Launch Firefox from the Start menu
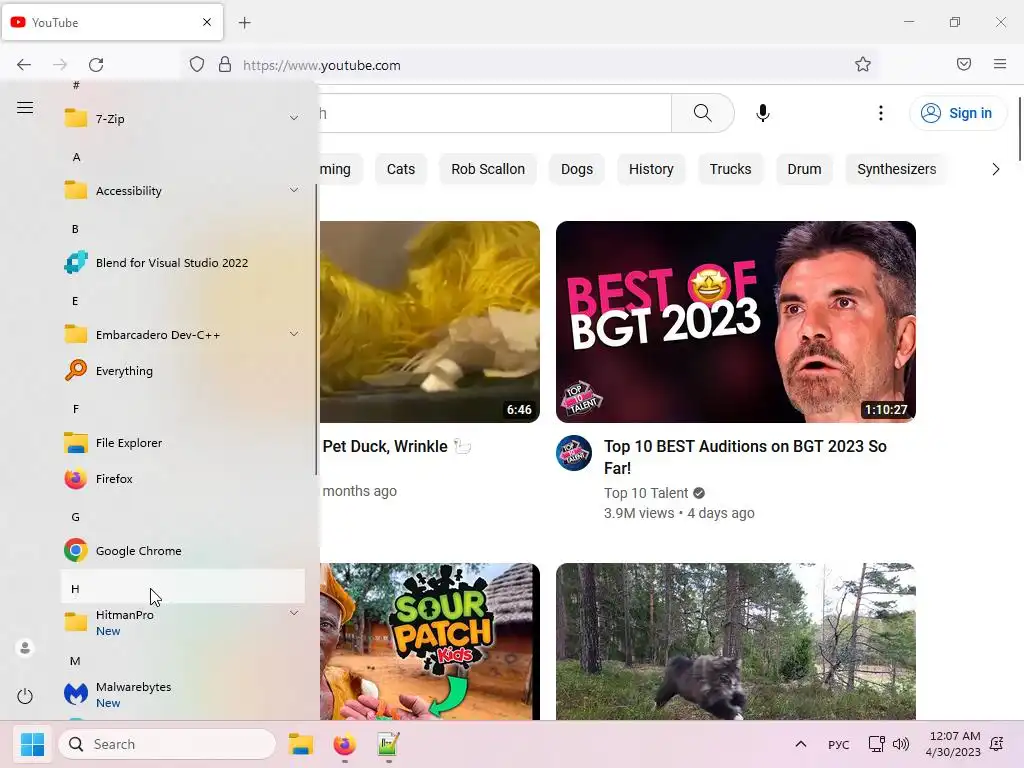The image size is (1024, 768). 183,479
